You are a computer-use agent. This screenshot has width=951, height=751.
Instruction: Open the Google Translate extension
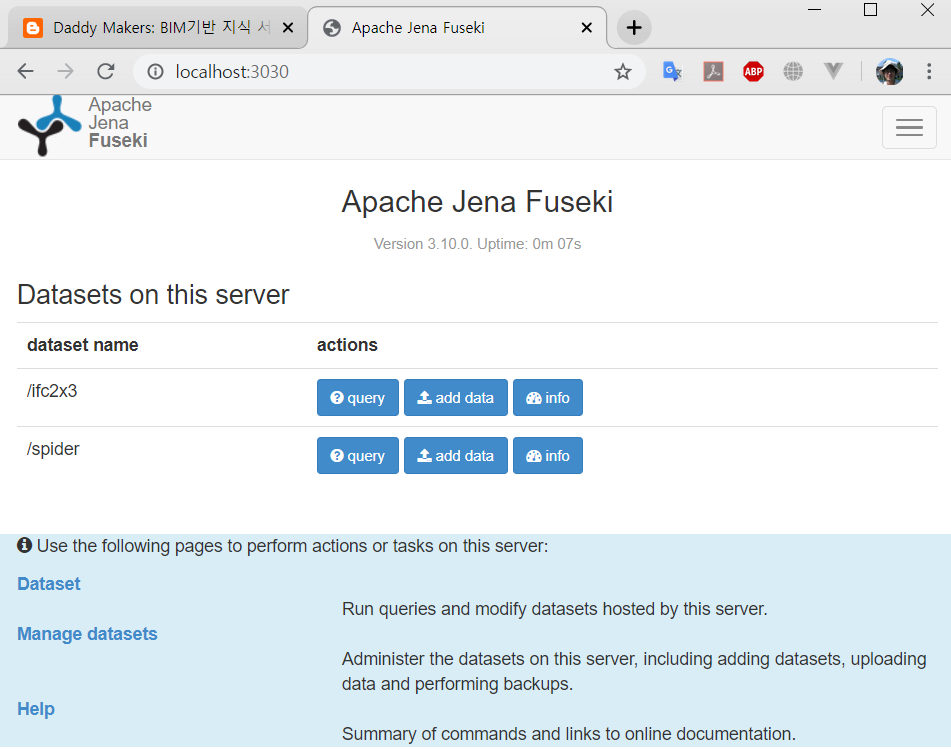[x=672, y=72]
